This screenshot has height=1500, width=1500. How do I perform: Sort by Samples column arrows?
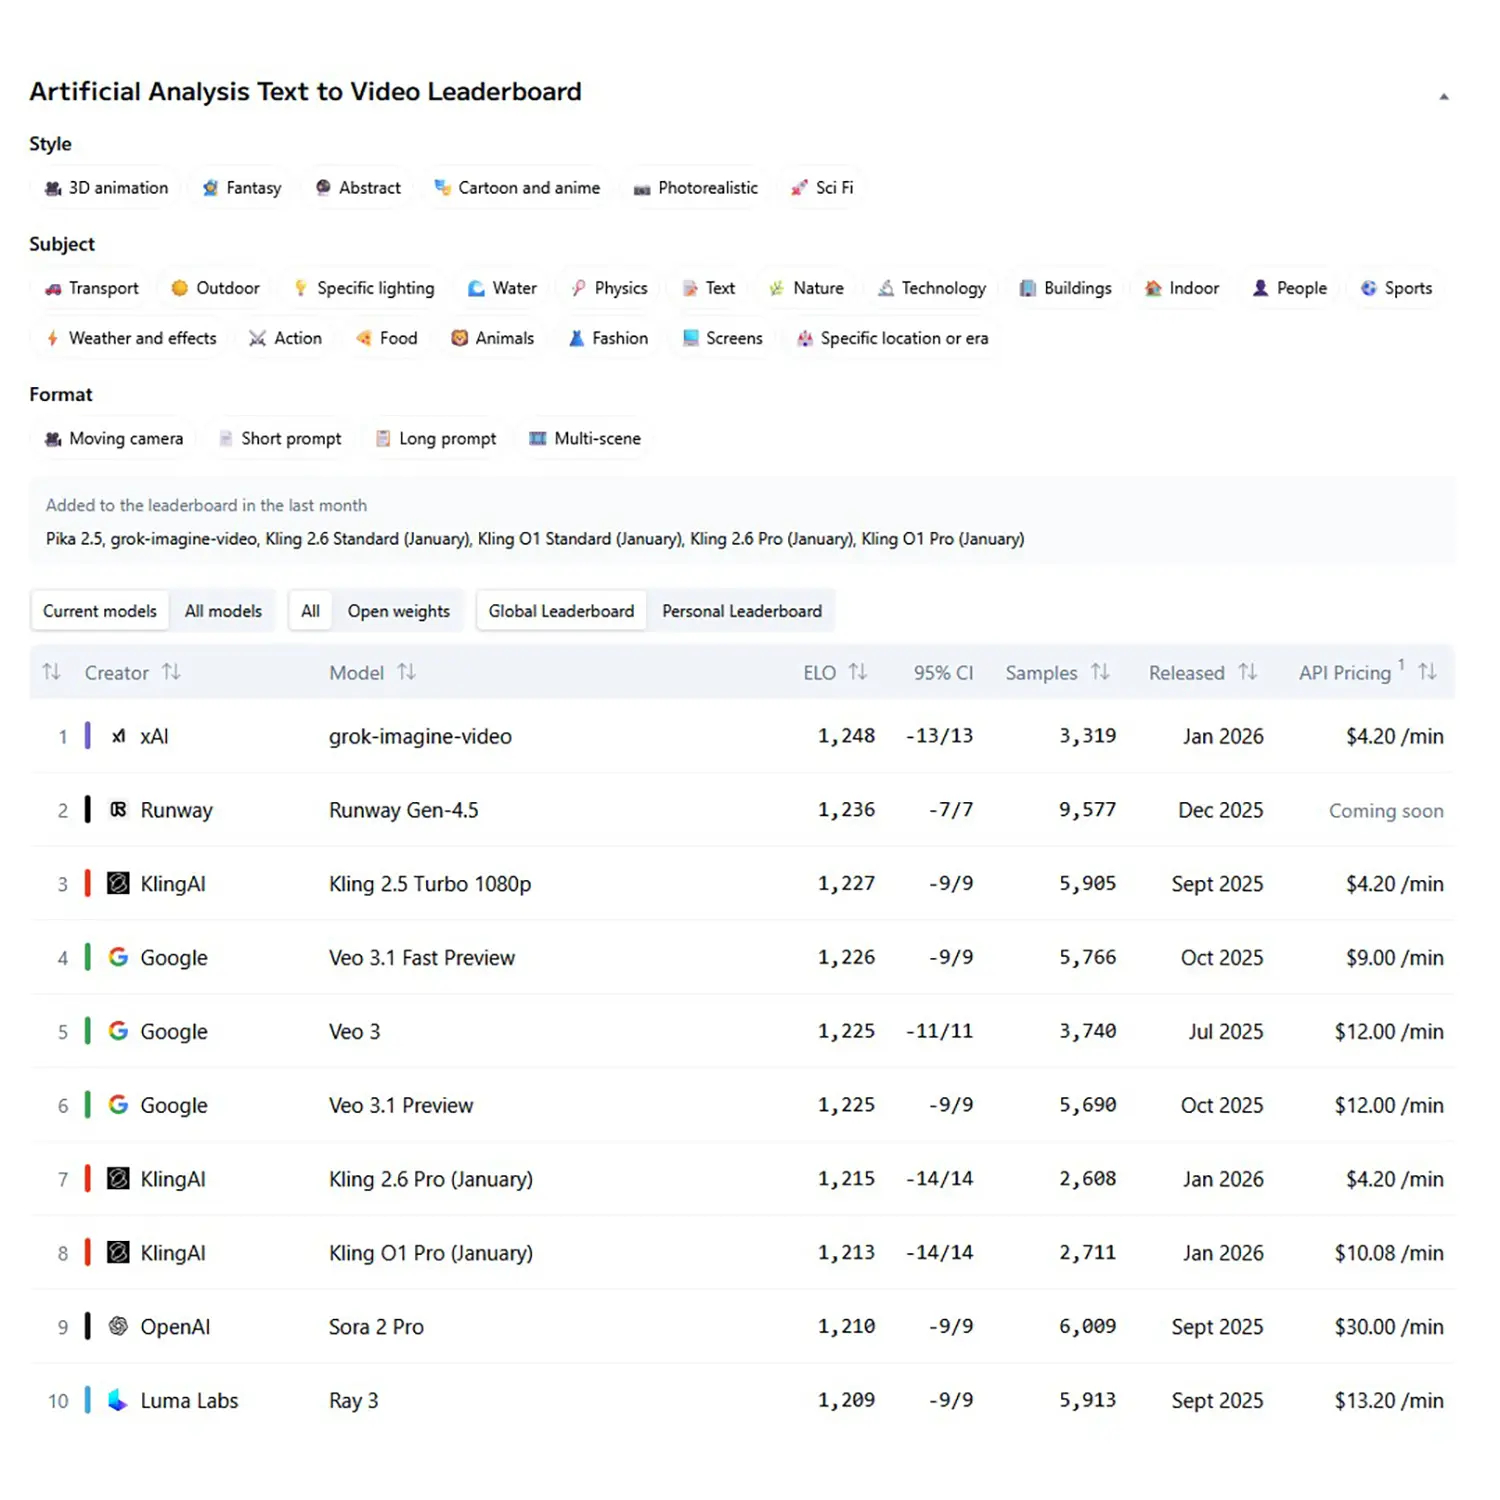coord(1100,672)
